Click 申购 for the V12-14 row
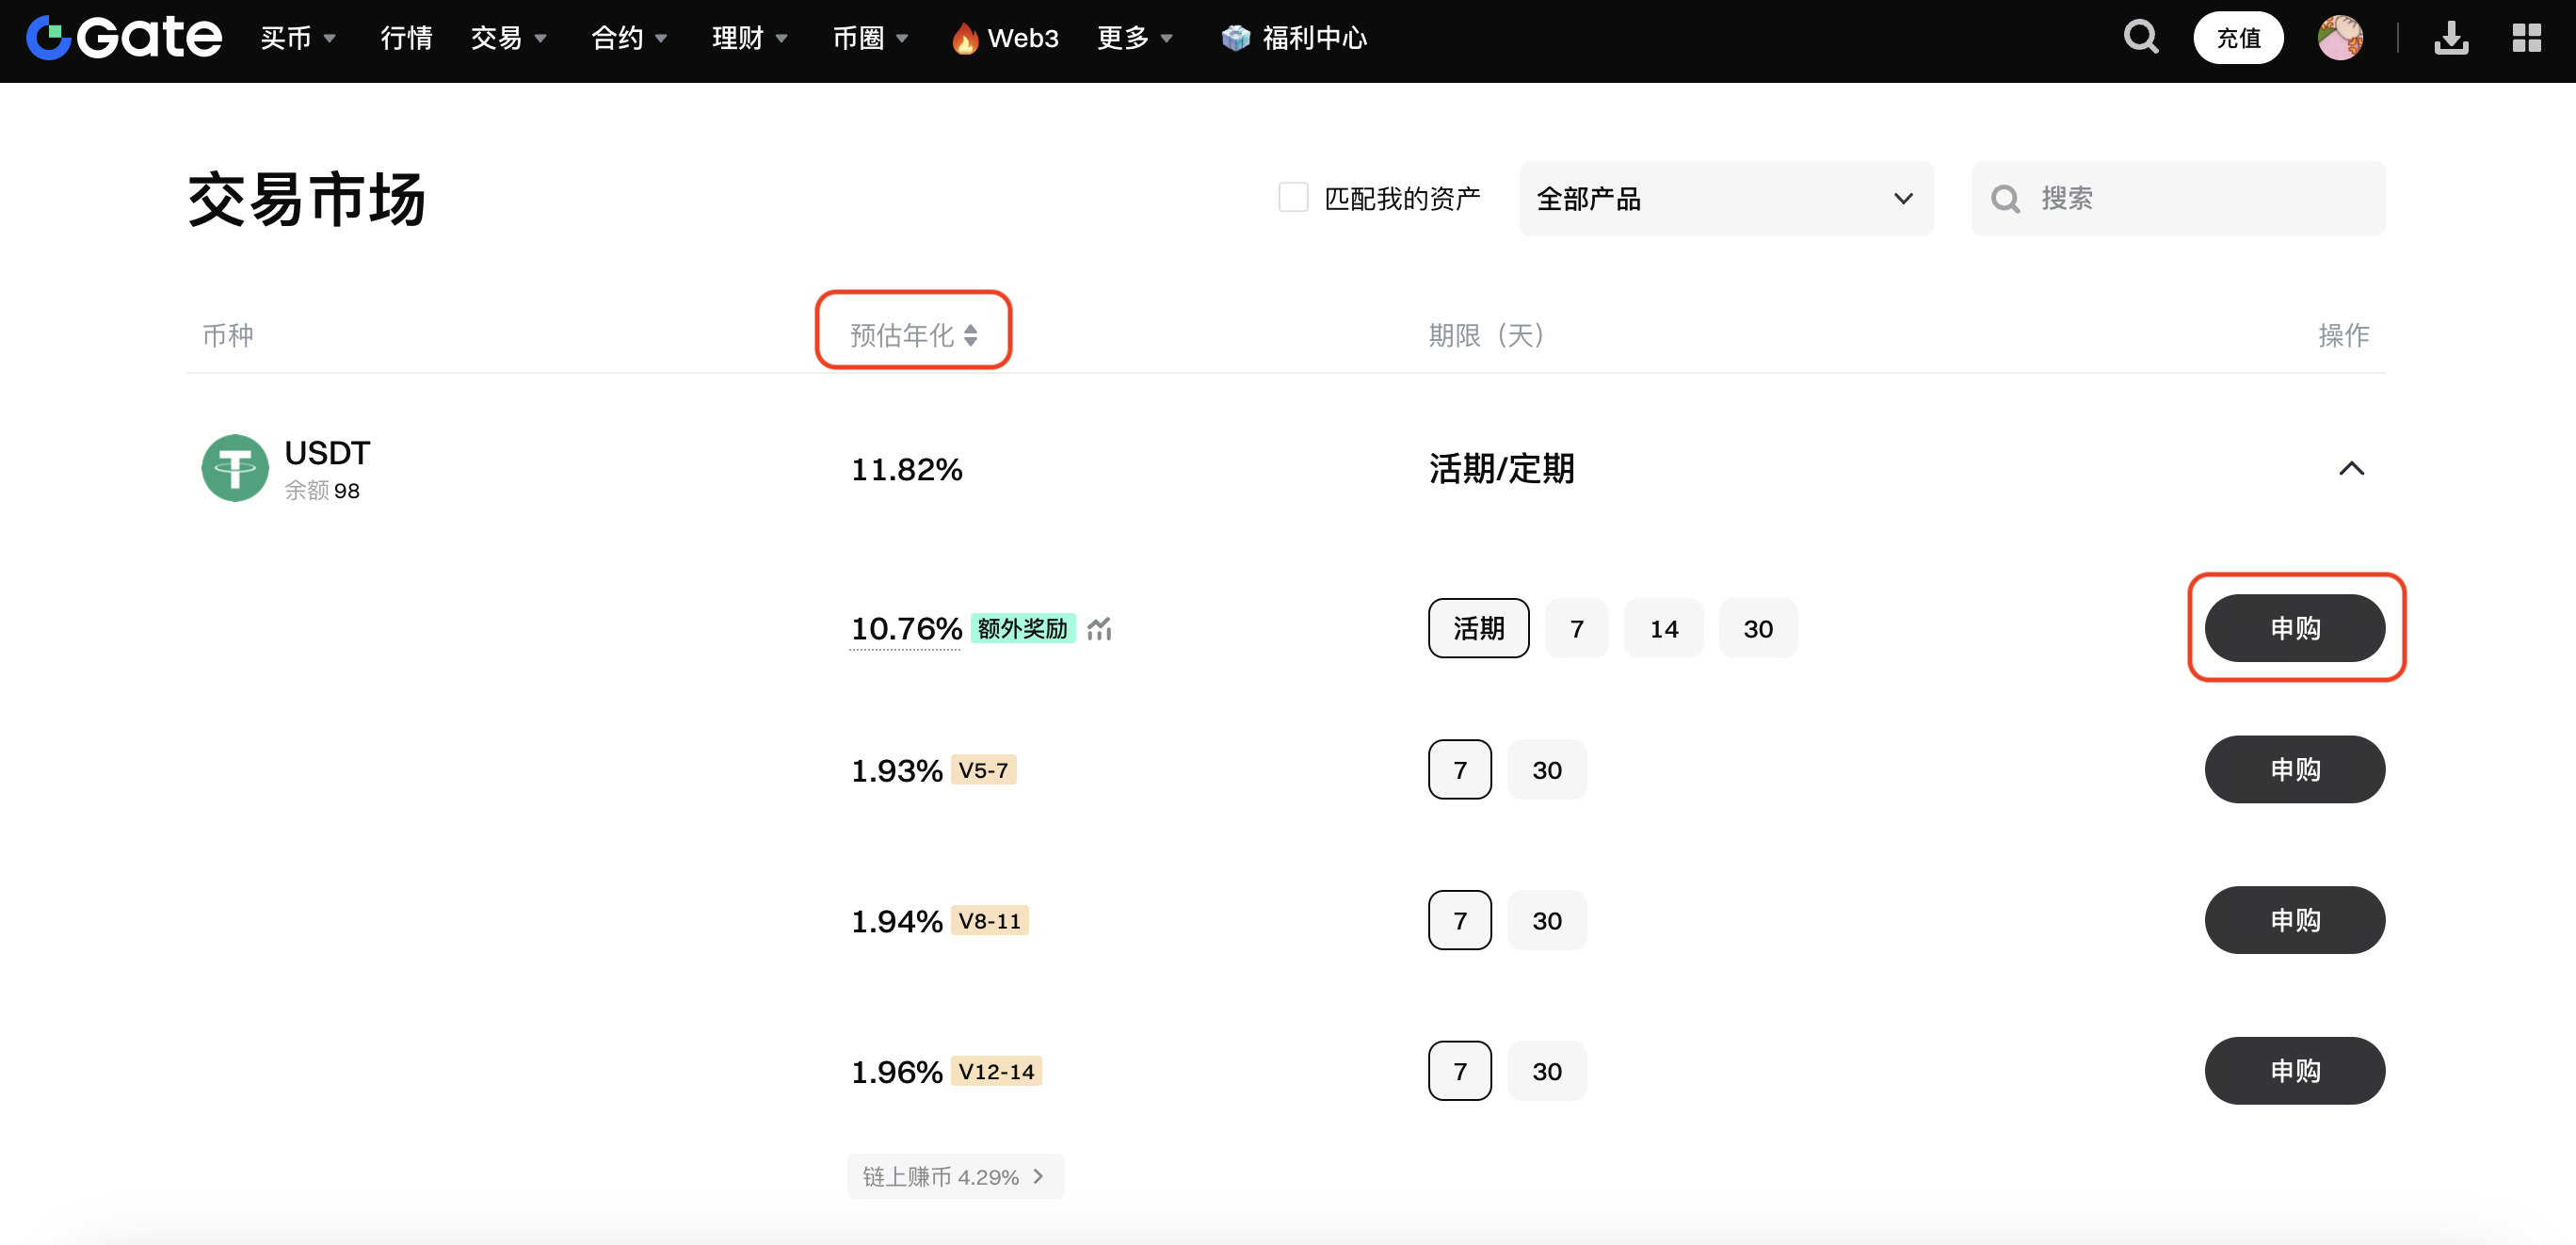 point(2294,1071)
